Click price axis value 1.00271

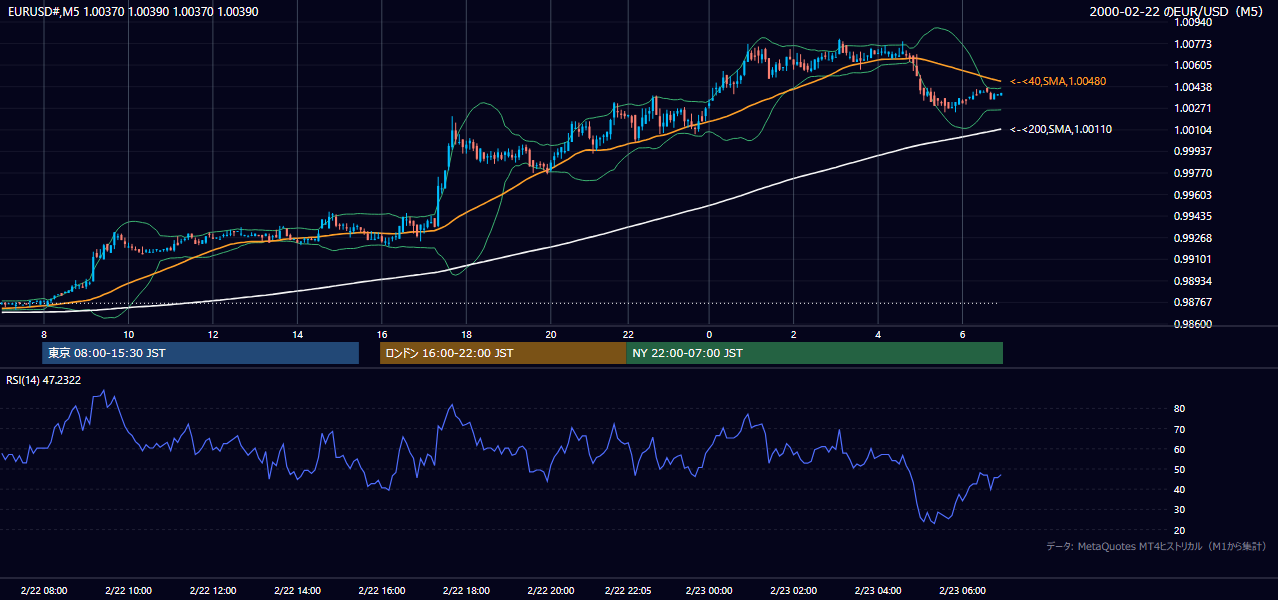click(x=1193, y=108)
